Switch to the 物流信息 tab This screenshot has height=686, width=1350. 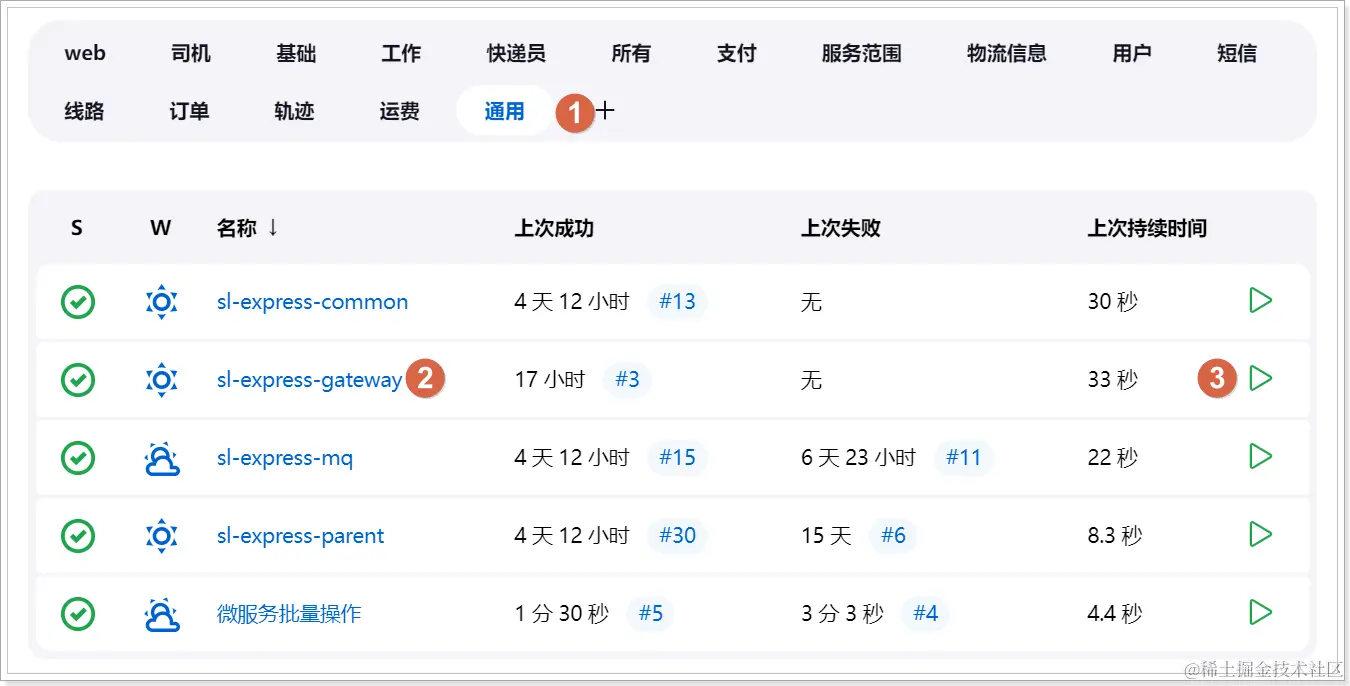pos(1006,53)
